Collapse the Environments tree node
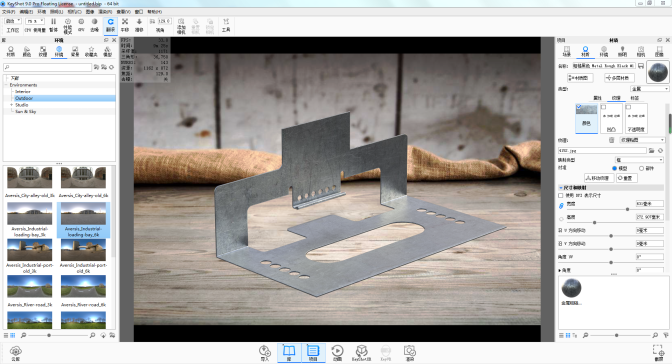This screenshot has width=672, height=364. coord(6,85)
